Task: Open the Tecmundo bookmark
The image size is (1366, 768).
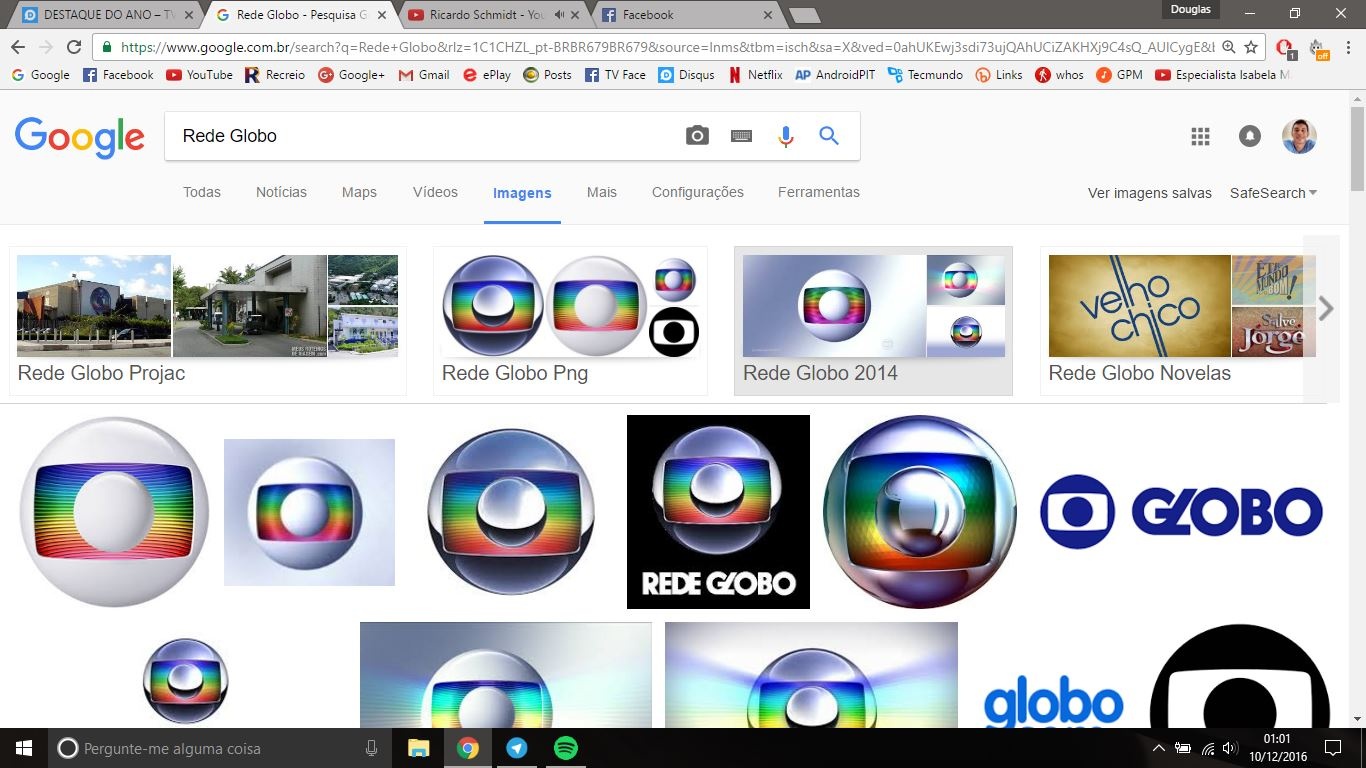Action: (925, 75)
